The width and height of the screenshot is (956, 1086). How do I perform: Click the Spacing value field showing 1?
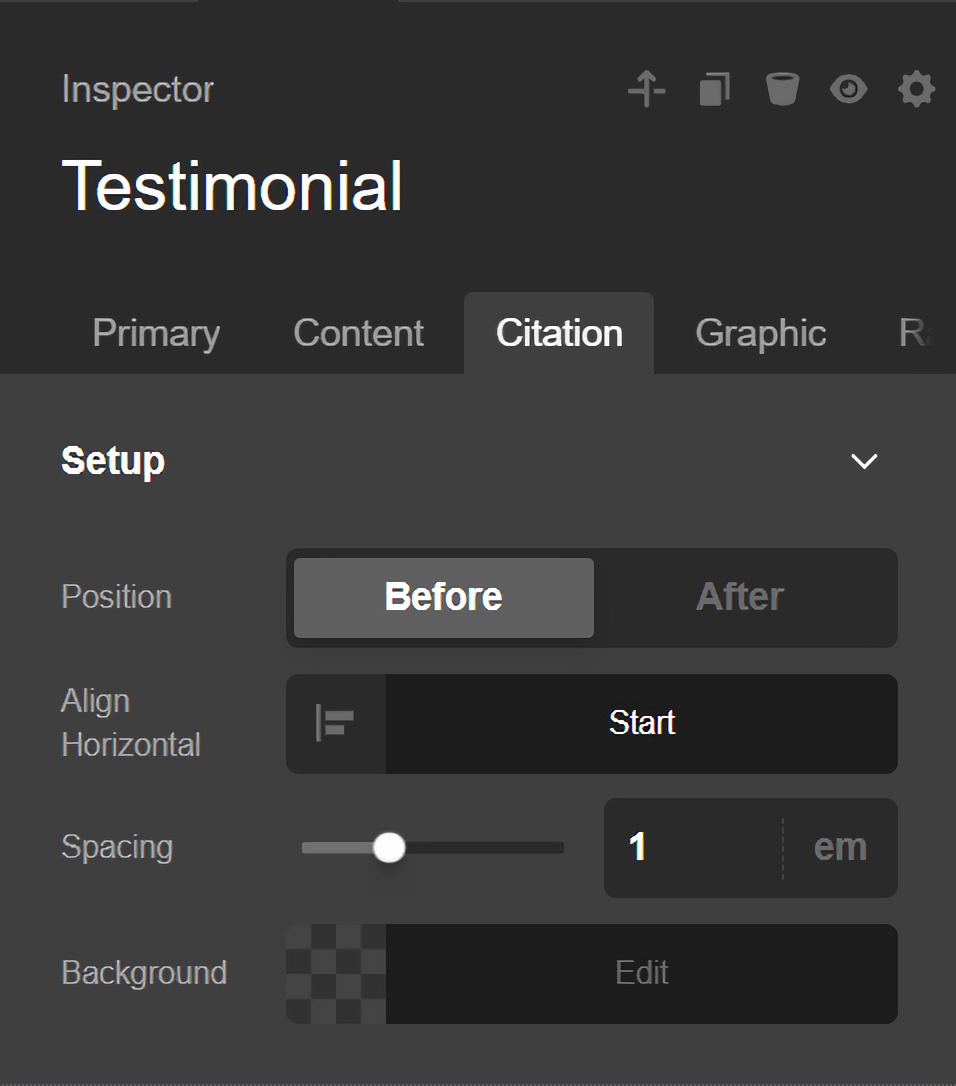coord(690,847)
